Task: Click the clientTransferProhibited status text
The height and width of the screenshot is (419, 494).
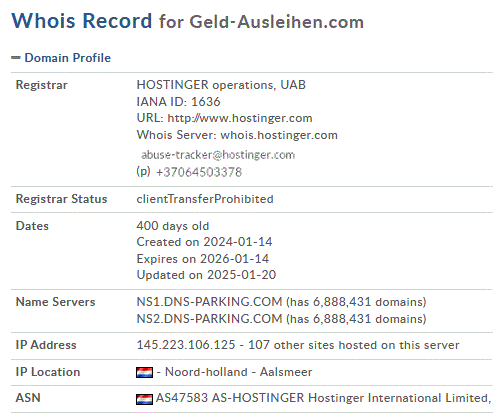Action: (205, 199)
